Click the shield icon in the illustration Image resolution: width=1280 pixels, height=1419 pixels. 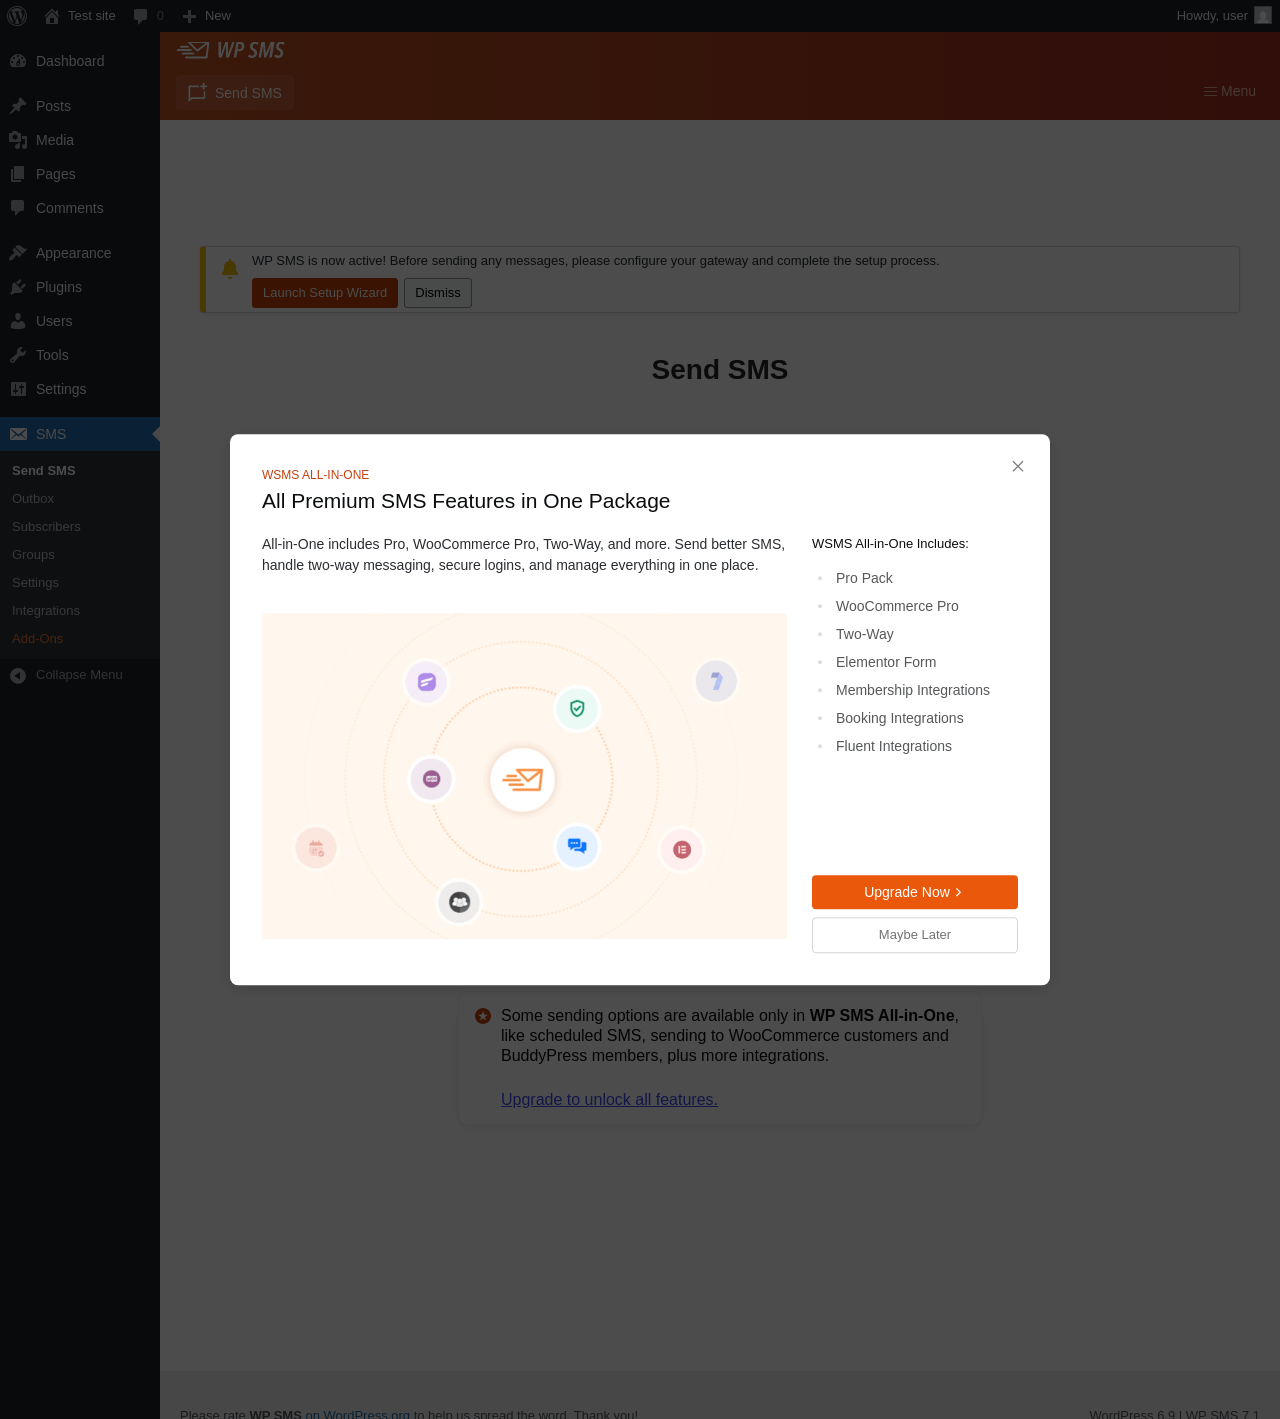577,708
